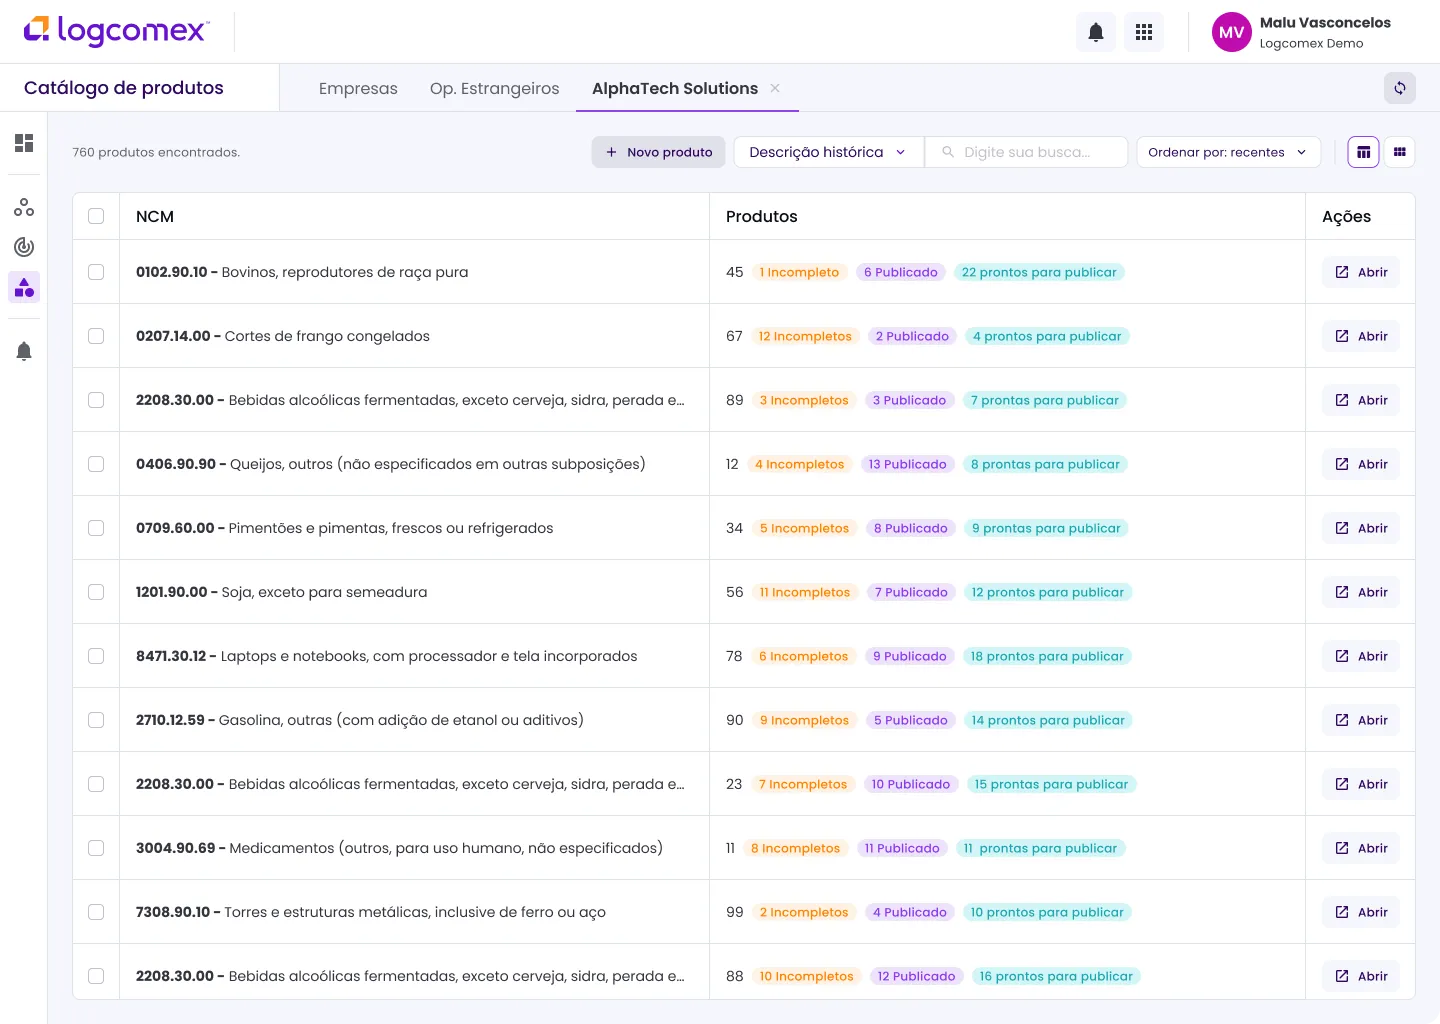Select all rows checkbox in header
This screenshot has width=1440, height=1024.
point(96,216)
